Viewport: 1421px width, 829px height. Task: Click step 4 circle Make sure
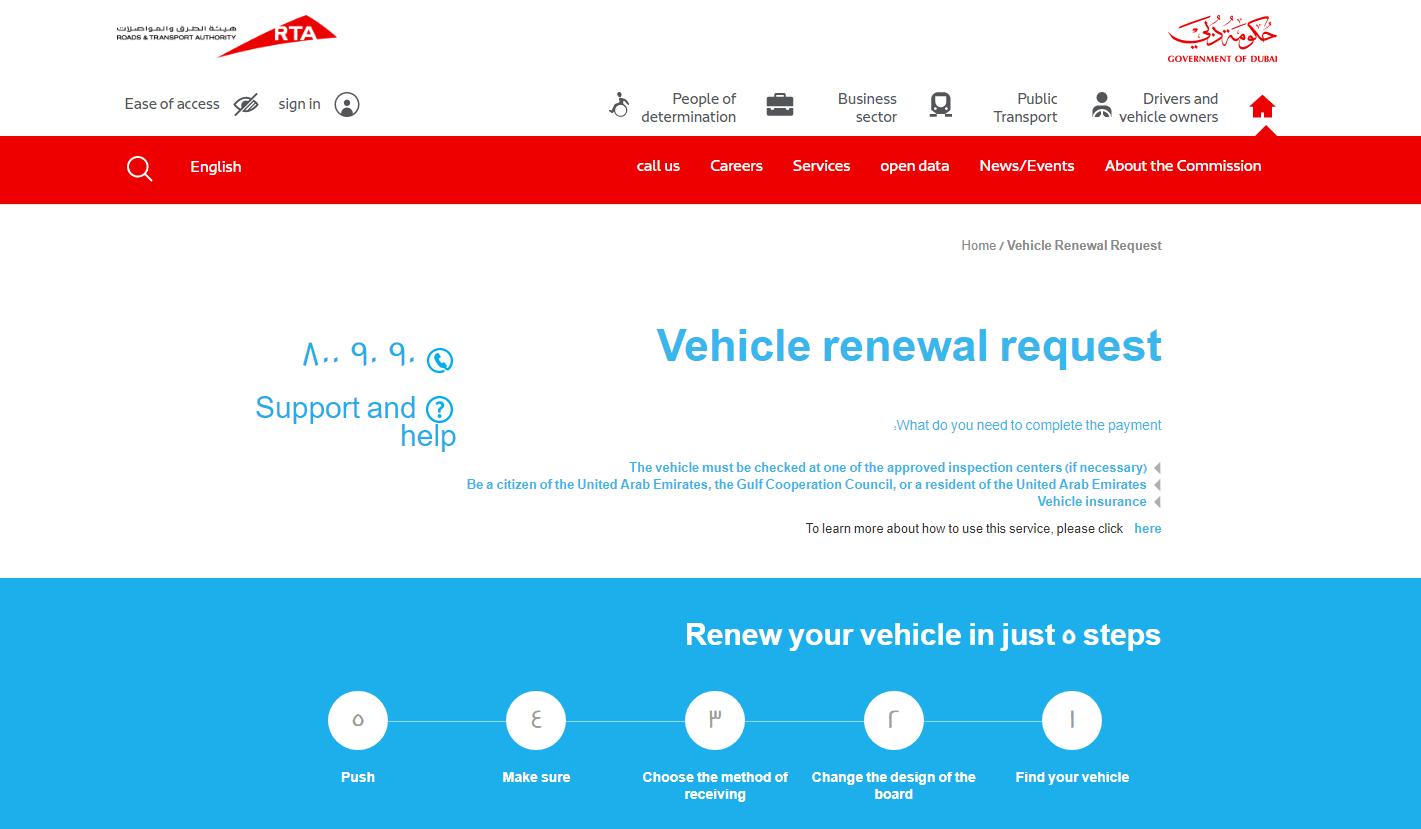[x=536, y=720]
